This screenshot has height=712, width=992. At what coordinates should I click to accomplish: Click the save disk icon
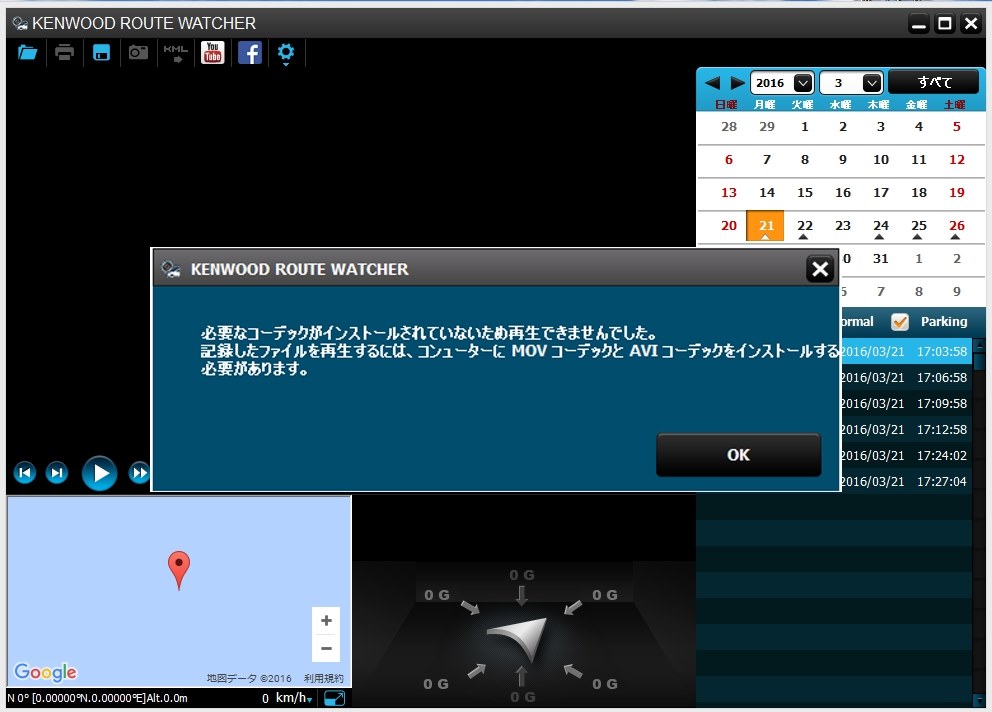101,53
